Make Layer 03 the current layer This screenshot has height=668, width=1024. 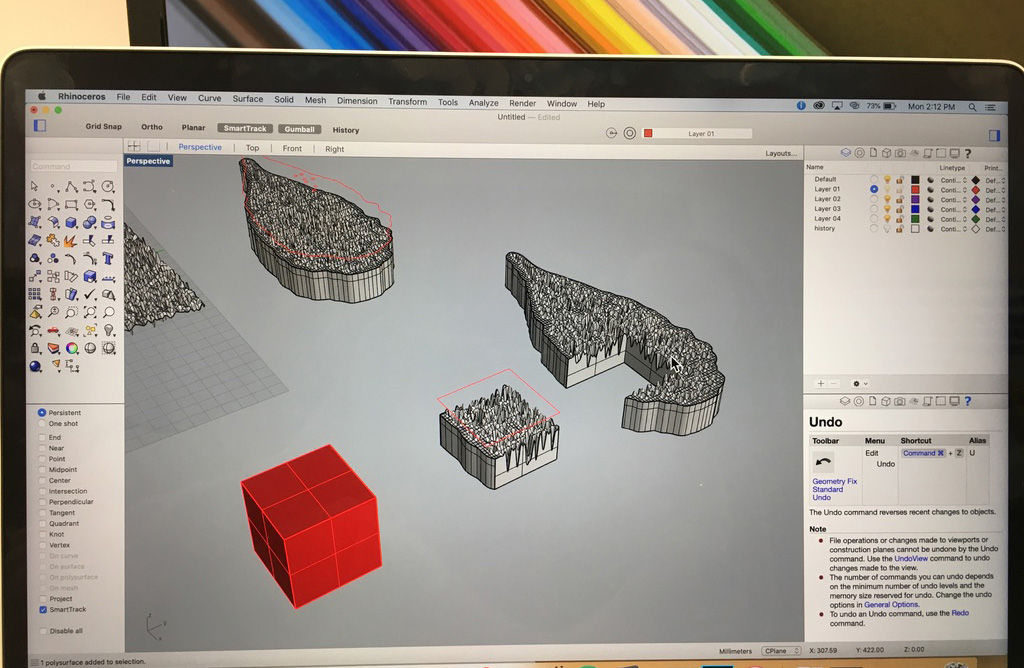(874, 209)
